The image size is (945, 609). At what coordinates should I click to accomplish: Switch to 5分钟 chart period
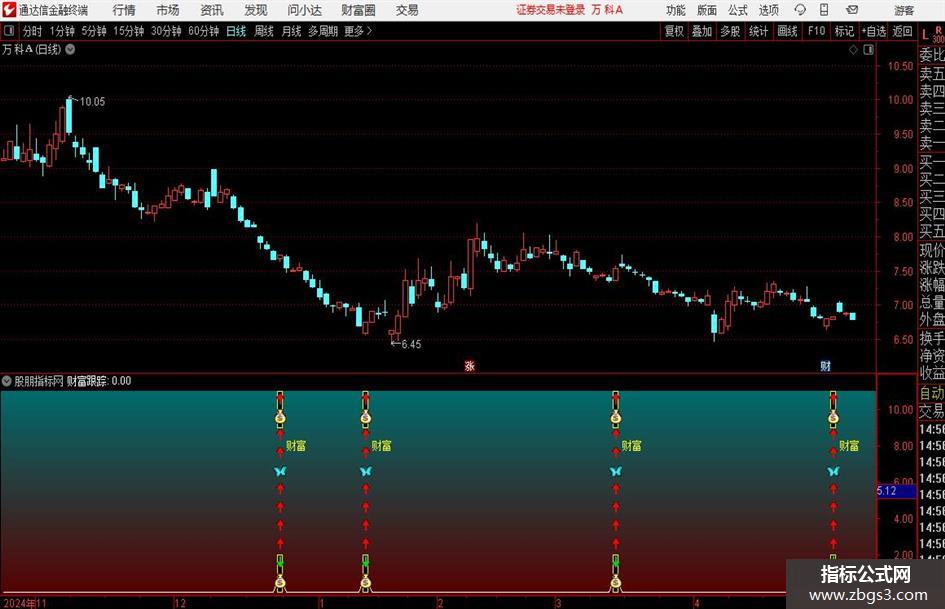94,31
